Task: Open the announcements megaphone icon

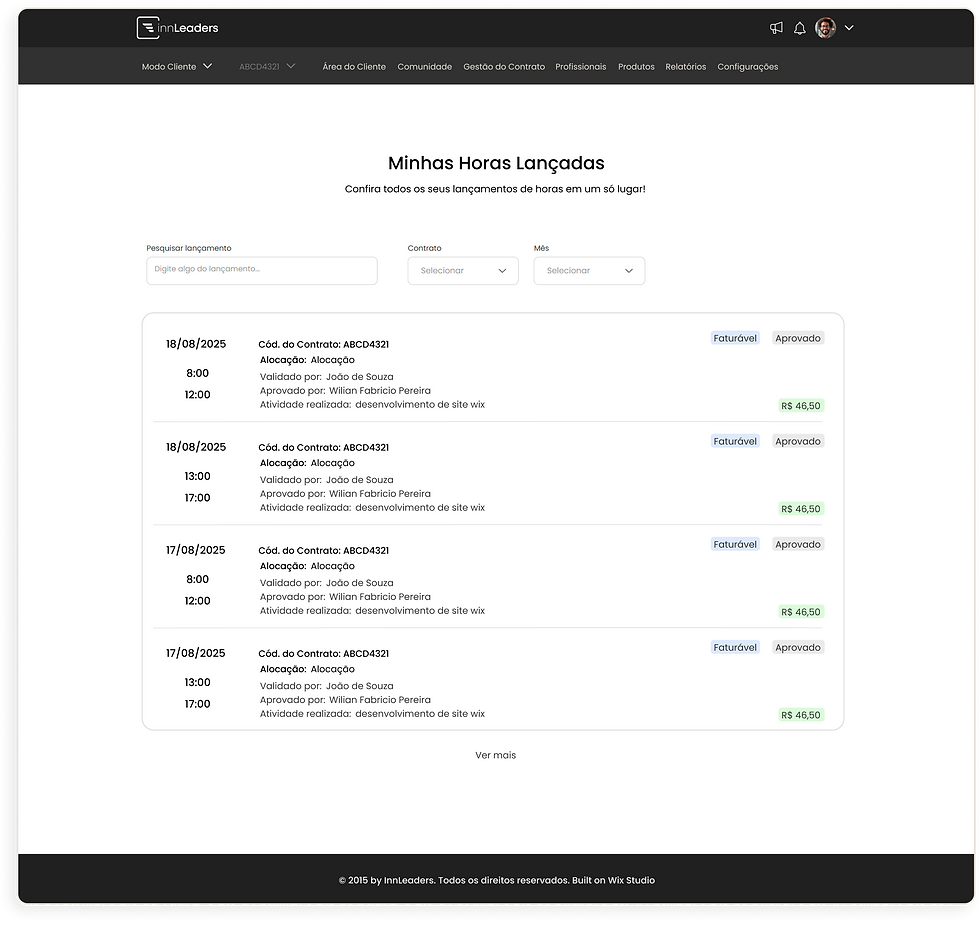Action: [776, 28]
